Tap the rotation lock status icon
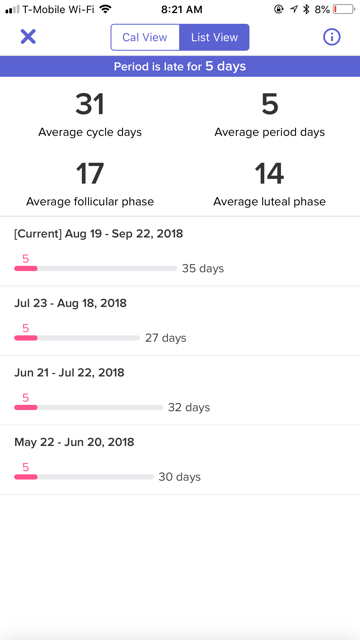Image resolution: width=360 pixels, height=640 pixels. [x=278, y=9]
